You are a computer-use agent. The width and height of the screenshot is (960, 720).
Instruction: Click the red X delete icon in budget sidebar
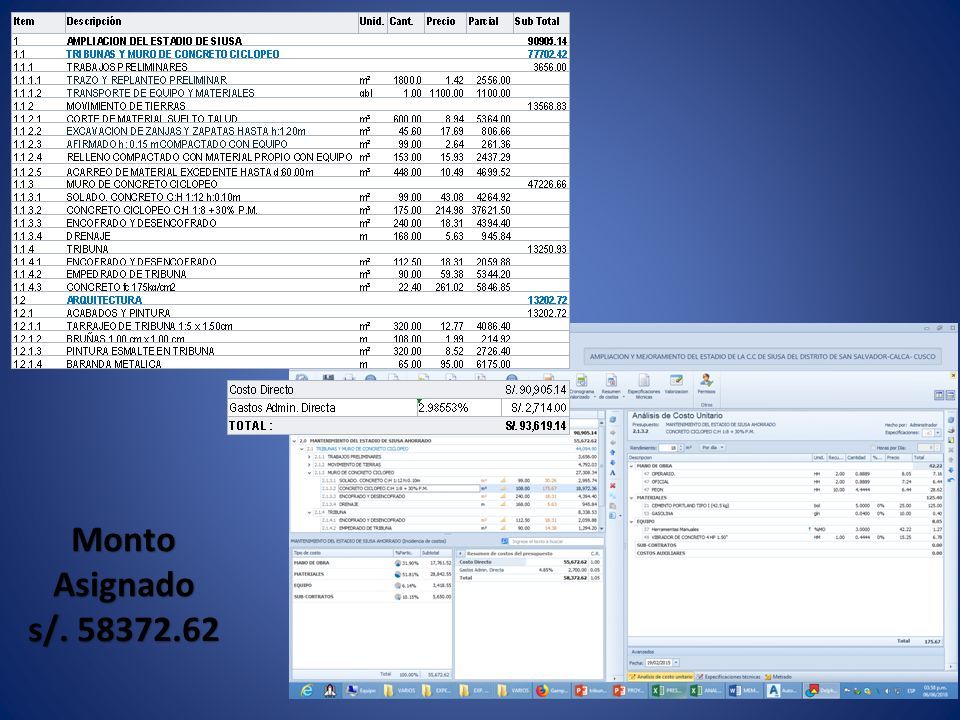click(x=612, y=486)
